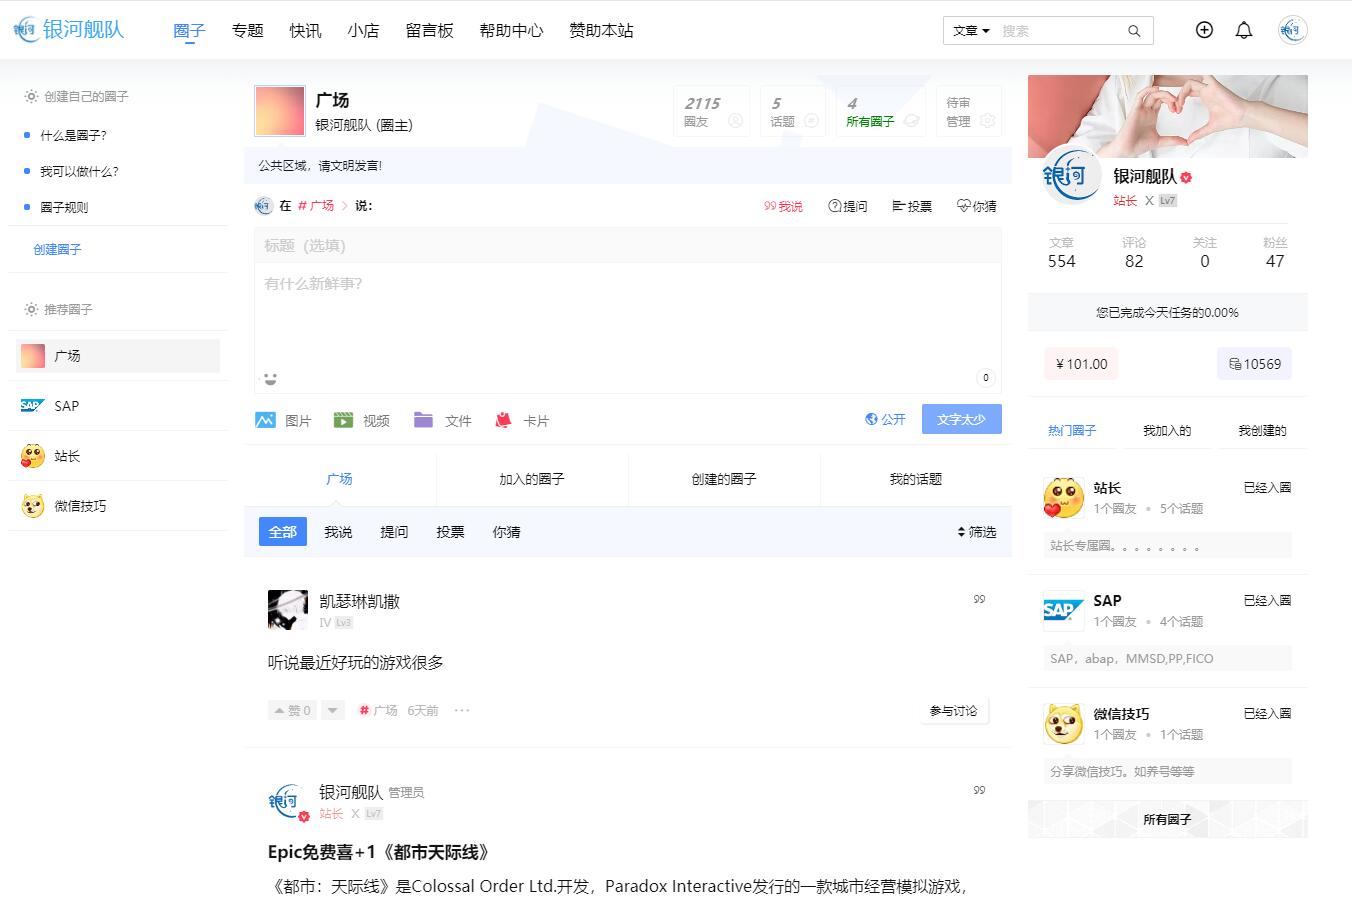This screenshot has height=903, width=1352.
Task: Open 留言板 in top navigation
Action: coord(429,30)
